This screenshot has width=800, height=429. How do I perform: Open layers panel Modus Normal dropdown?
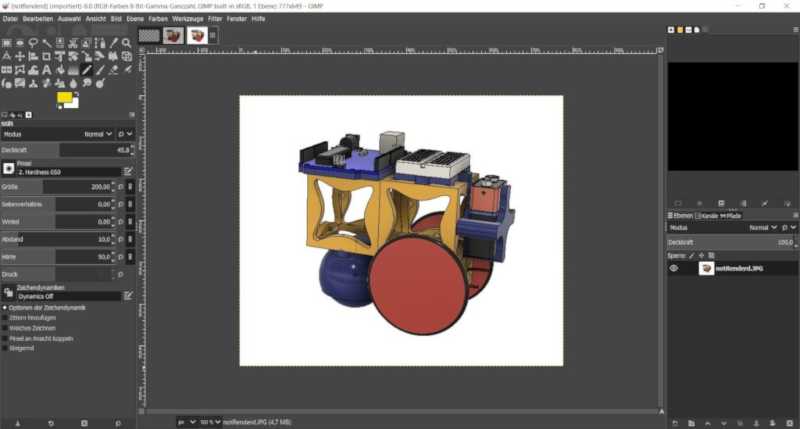(x=723, y=228)
